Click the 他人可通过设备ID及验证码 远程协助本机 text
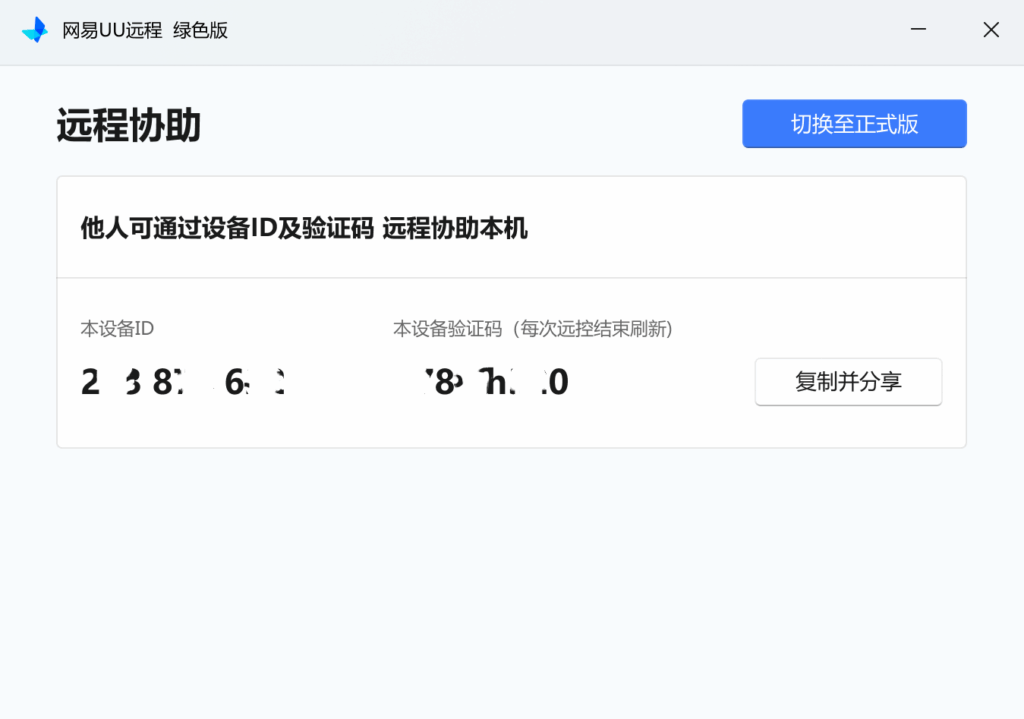 click(304, 229)
